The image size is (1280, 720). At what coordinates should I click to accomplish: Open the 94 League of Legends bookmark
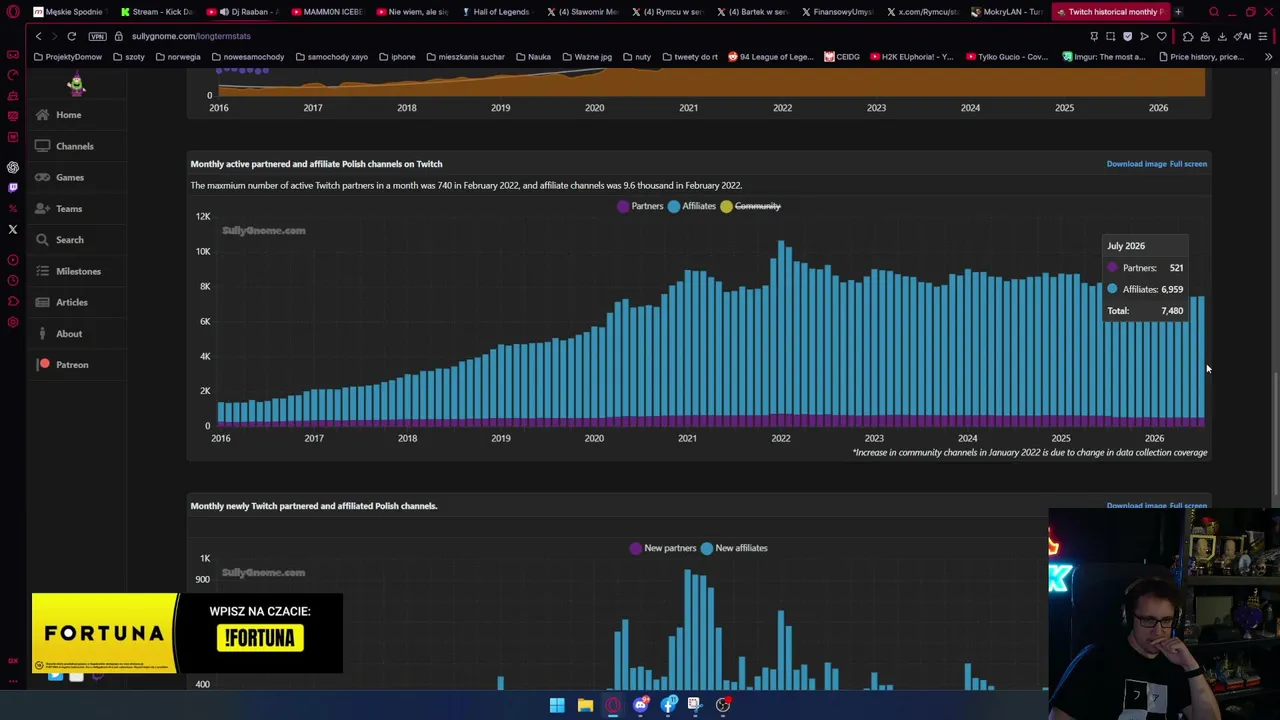(771, 57)
